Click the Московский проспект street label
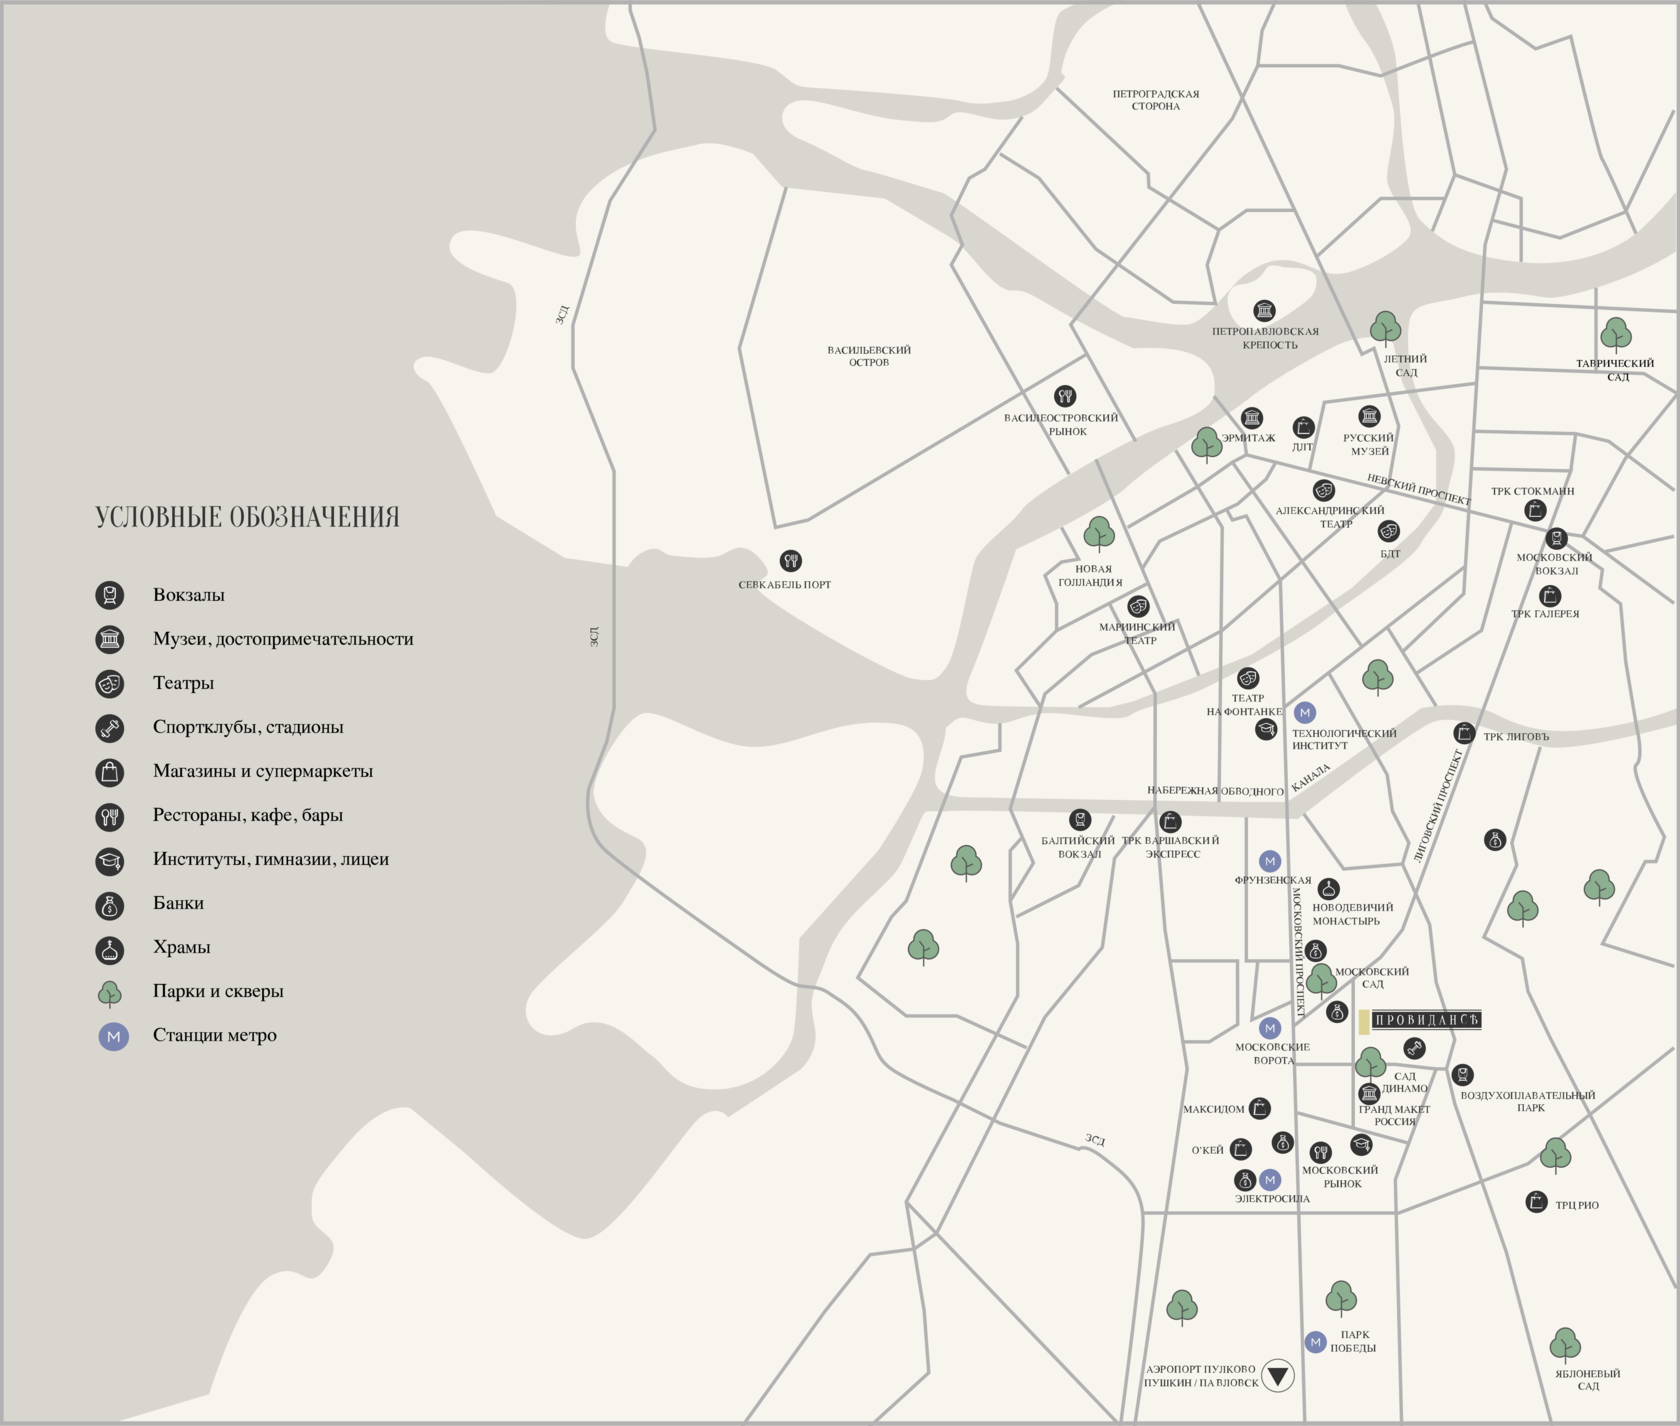1680x1426 pixels. click(x=1299, y=952)
